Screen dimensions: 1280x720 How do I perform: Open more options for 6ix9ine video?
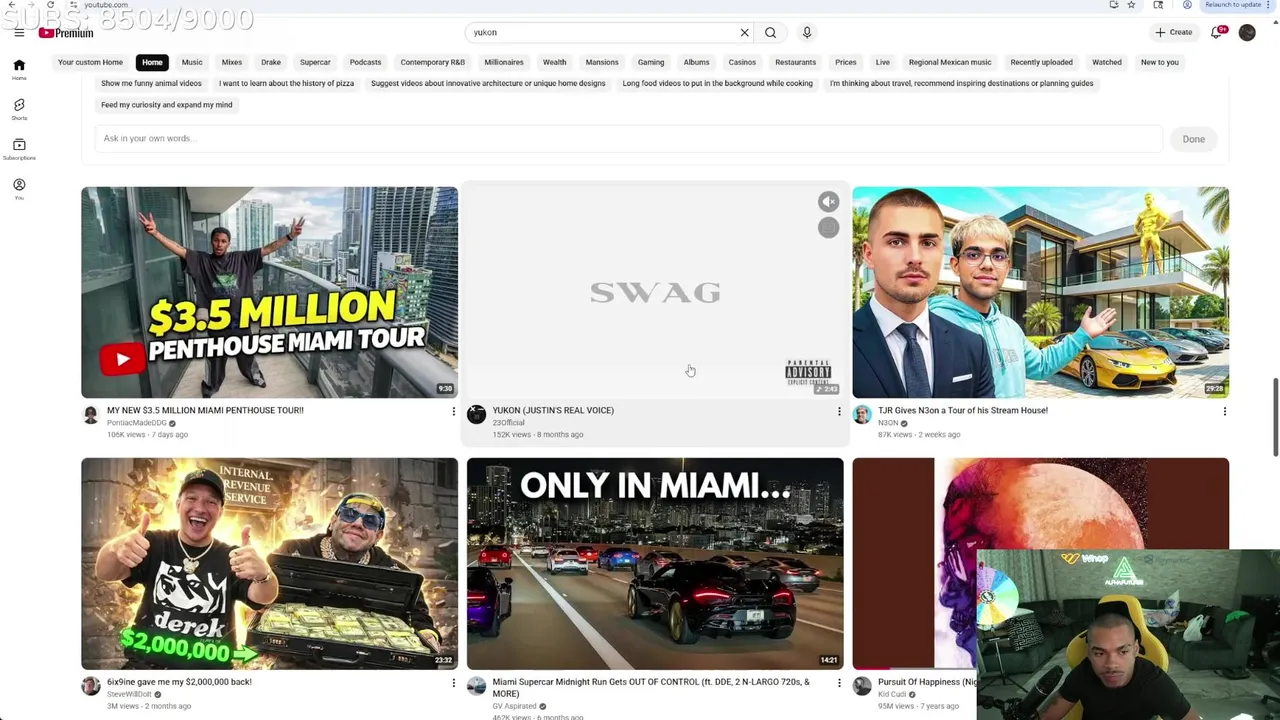[453, 683]
